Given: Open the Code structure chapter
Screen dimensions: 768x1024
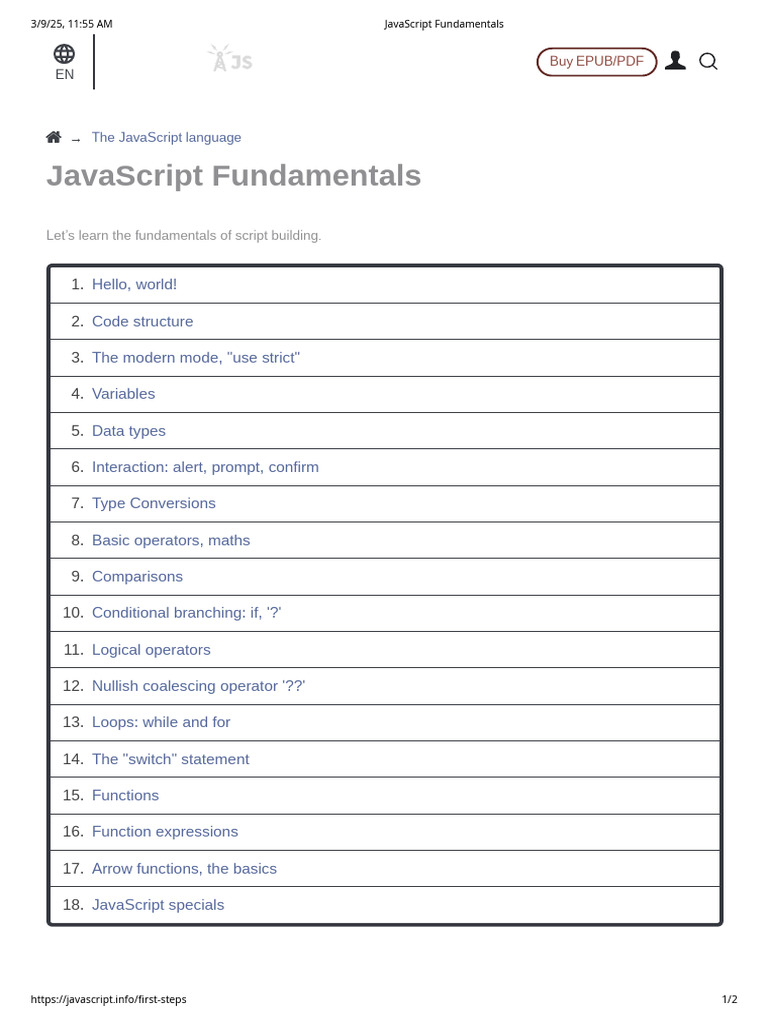Looking at the screenshot, I should [x=142, y=321].
